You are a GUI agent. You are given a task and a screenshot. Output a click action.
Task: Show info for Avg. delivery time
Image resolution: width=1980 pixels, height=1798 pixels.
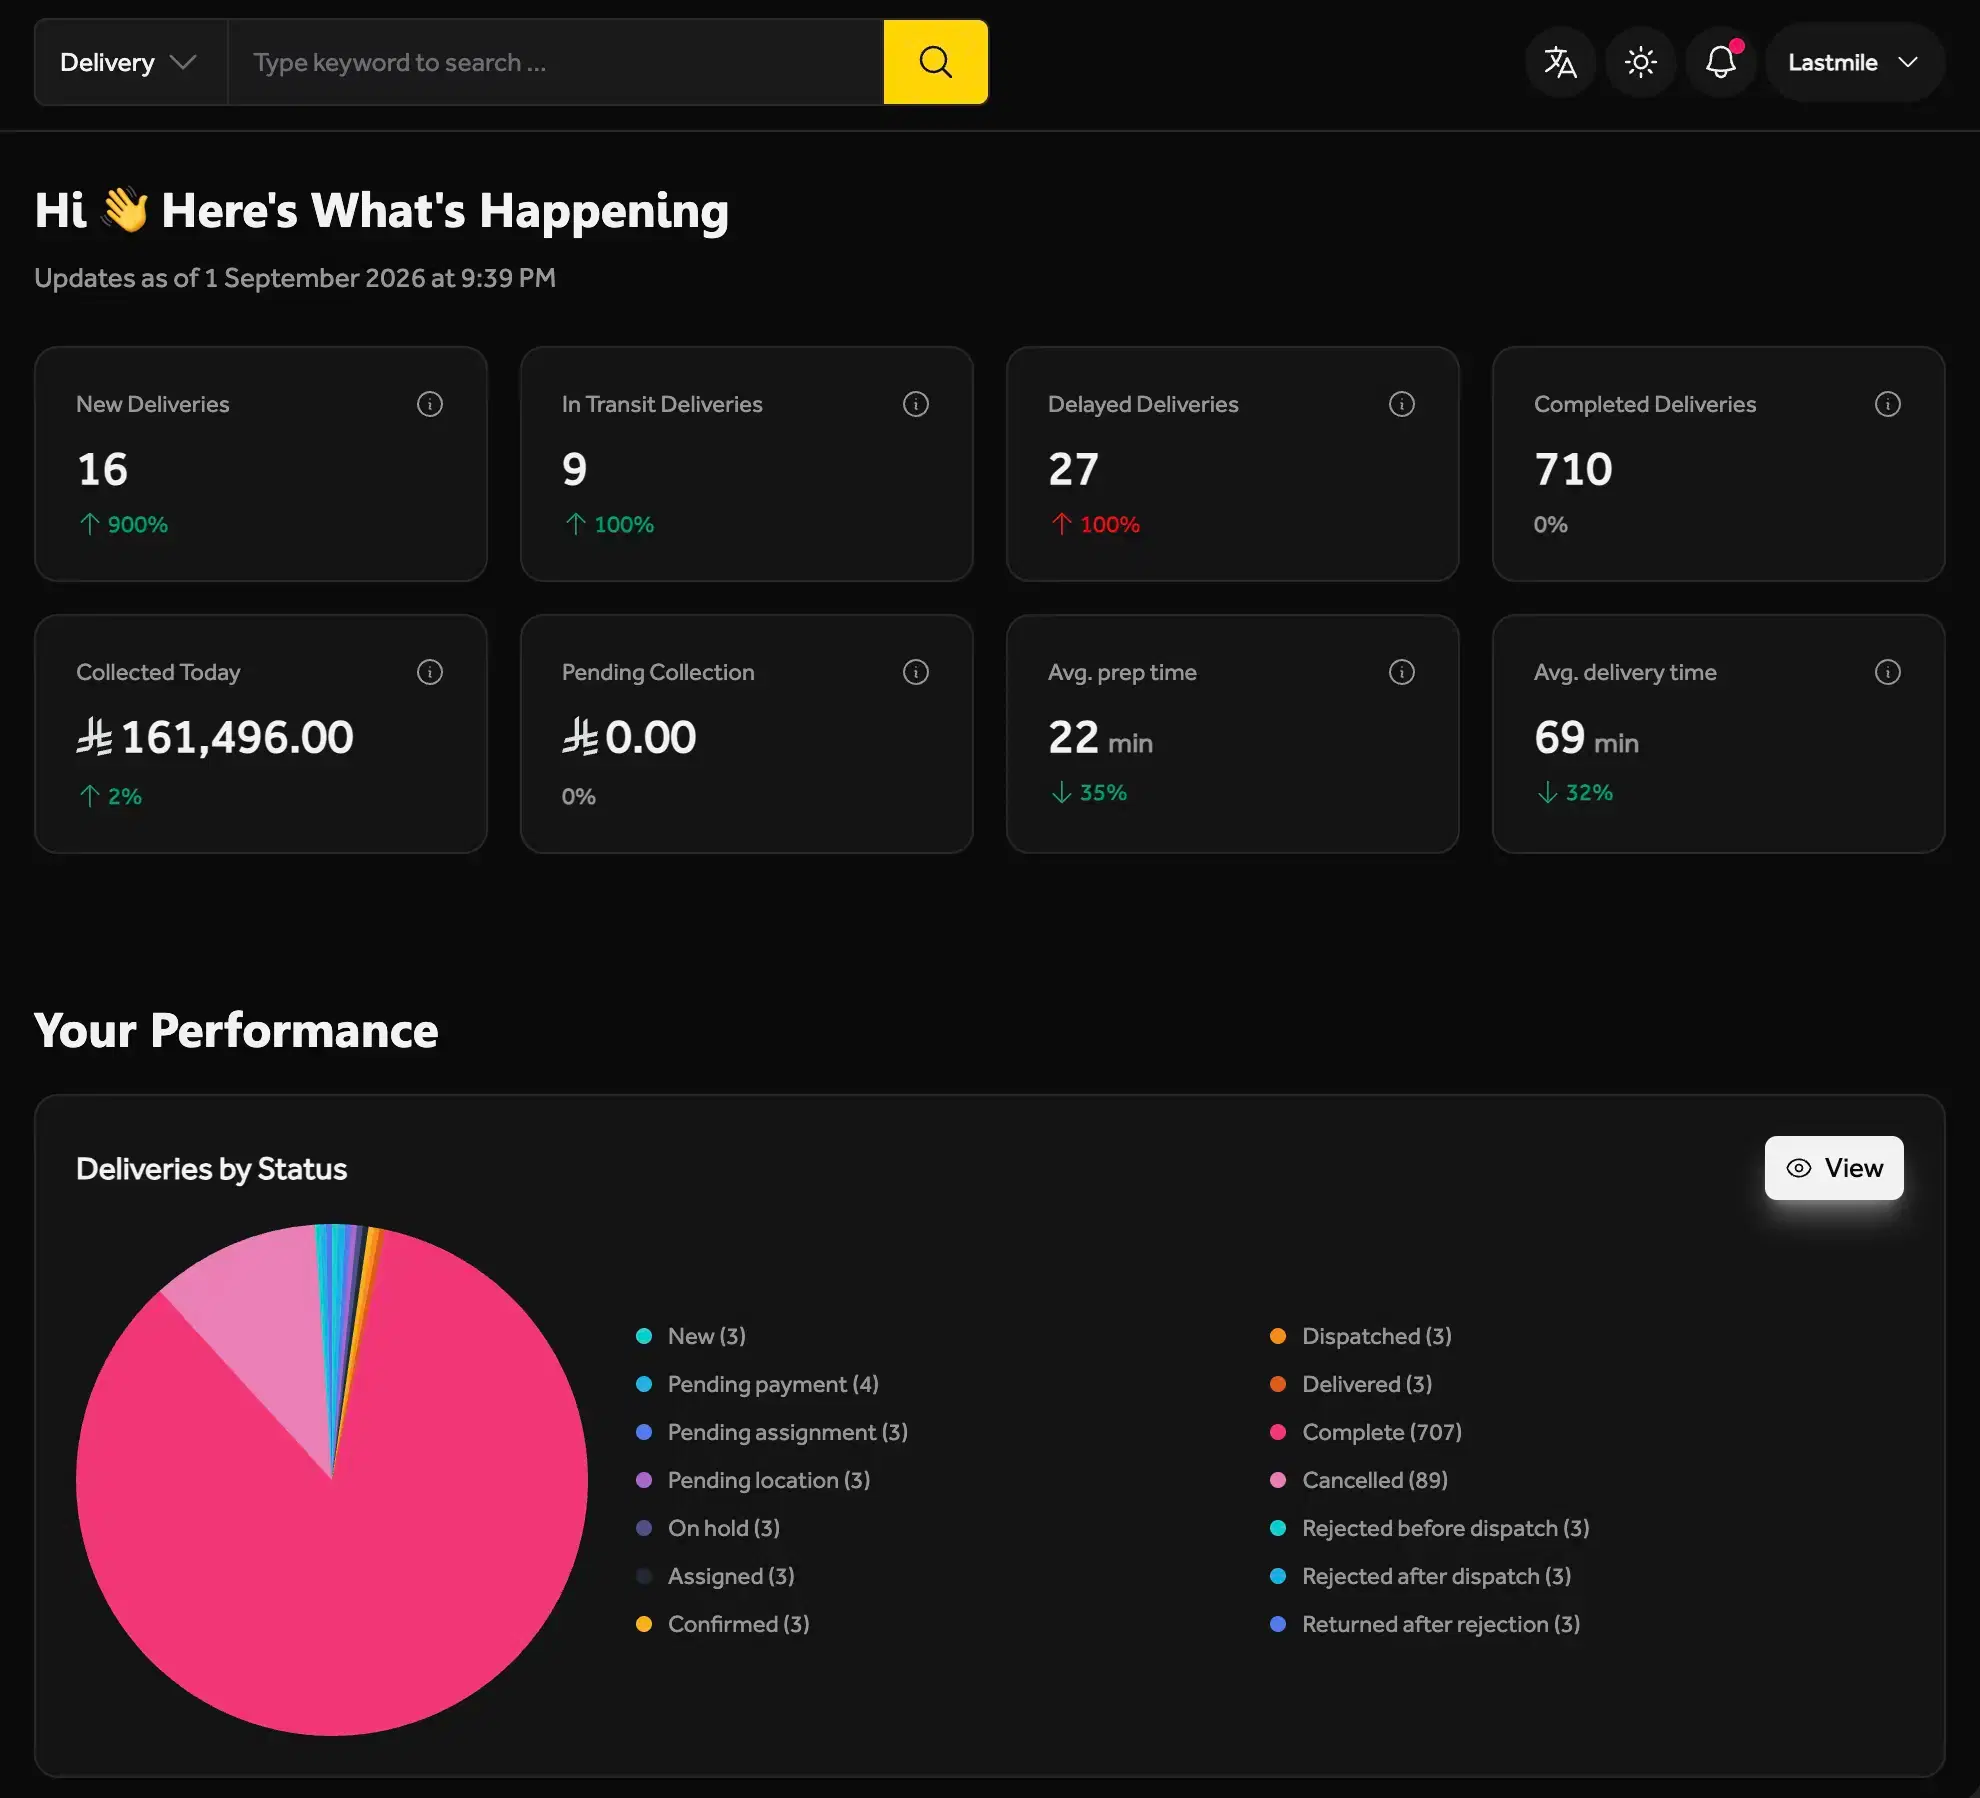click(x=1888, y=672)
